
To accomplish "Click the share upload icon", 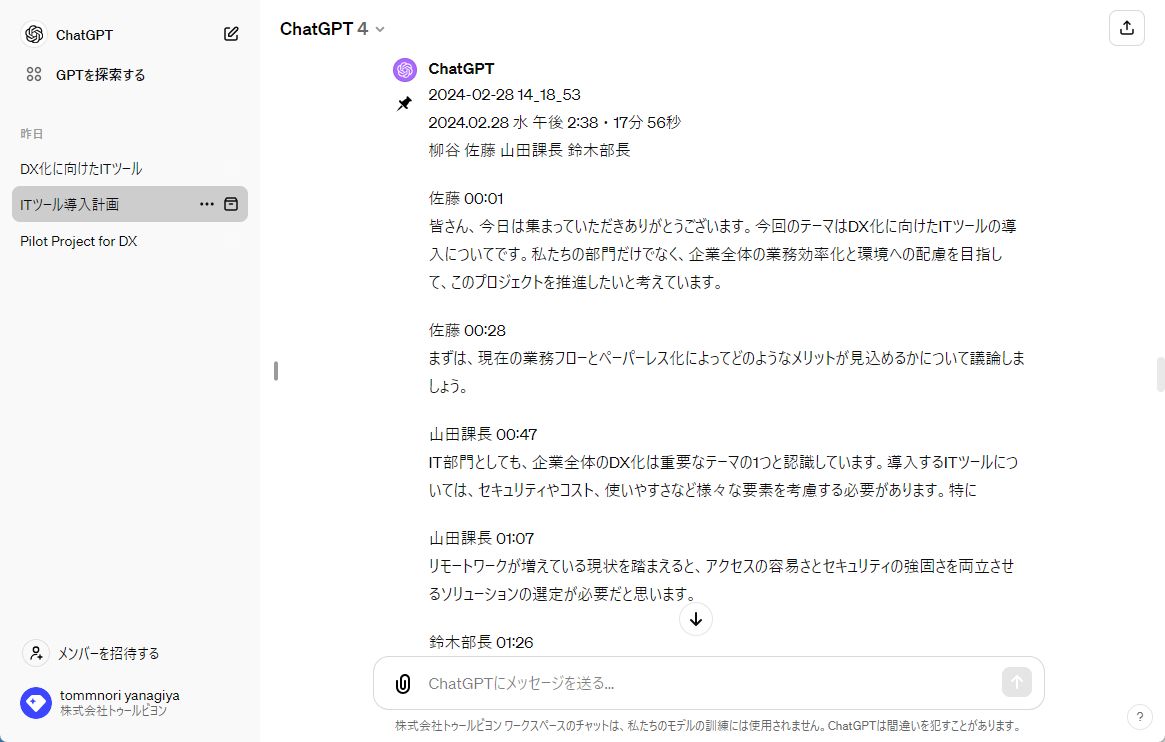I will [x=1127, y=28].
